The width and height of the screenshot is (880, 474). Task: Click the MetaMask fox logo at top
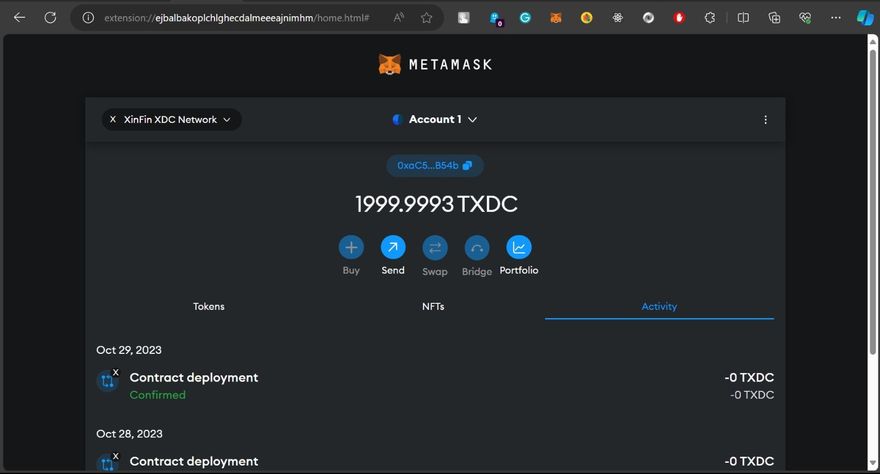click(x=390, y=65)
